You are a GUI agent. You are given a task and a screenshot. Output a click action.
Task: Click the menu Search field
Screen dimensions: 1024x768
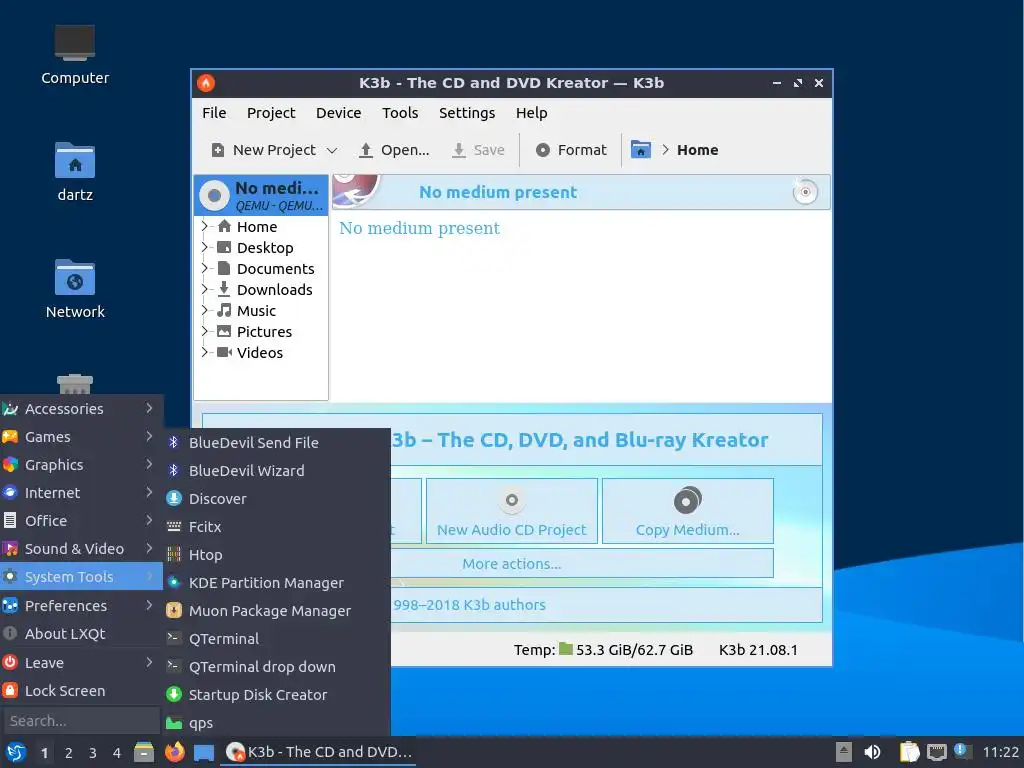pos(82,721)
